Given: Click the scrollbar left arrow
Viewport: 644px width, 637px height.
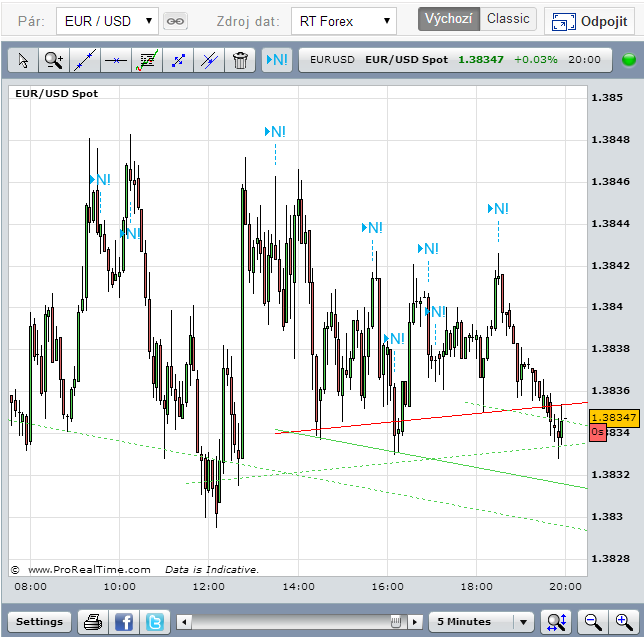Looking at the screenshot, I should pos(184,622).
